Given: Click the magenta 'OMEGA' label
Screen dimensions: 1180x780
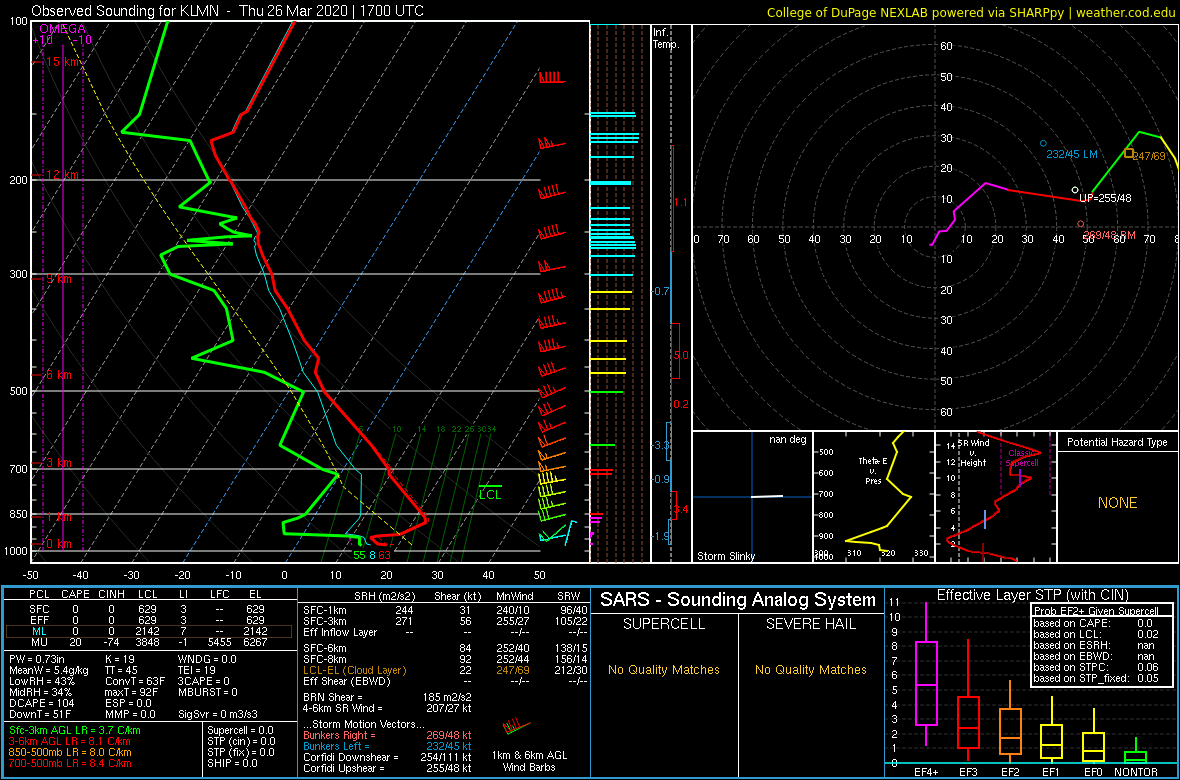Looking at the screenshot, I should coord(62,28).
